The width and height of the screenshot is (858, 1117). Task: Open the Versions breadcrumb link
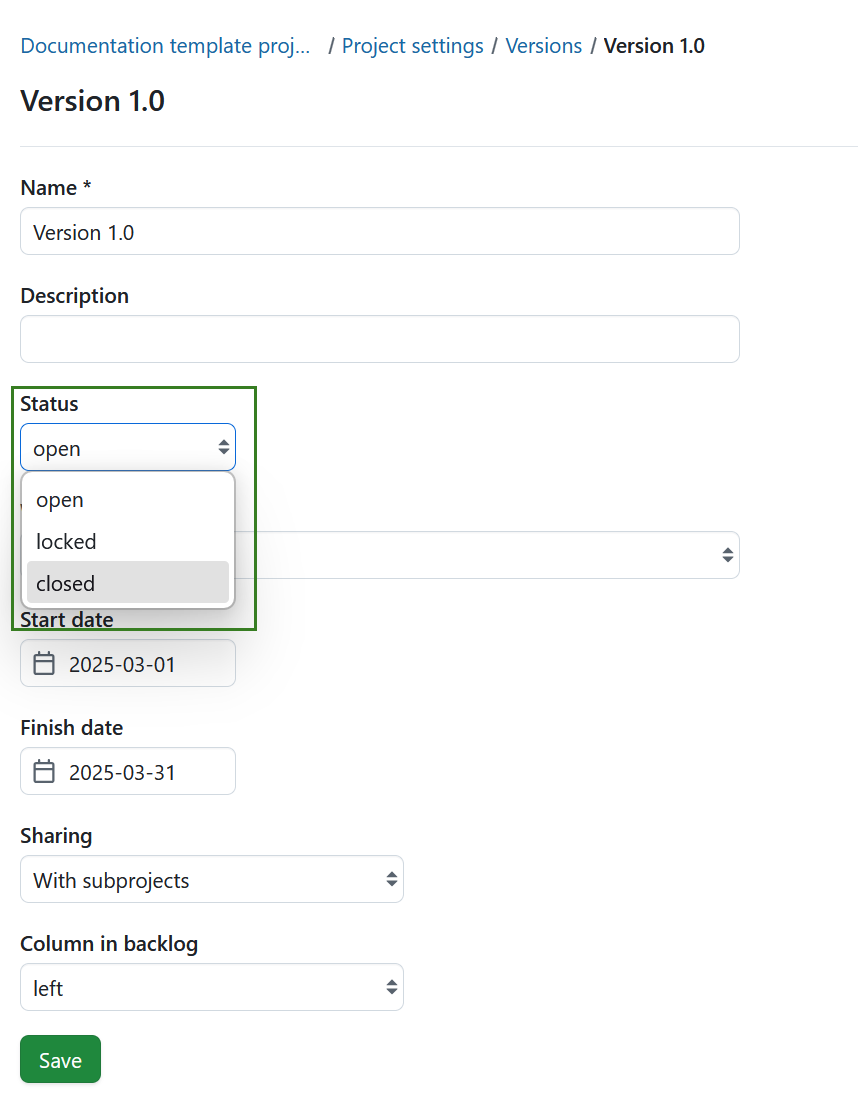pos(544,46)
